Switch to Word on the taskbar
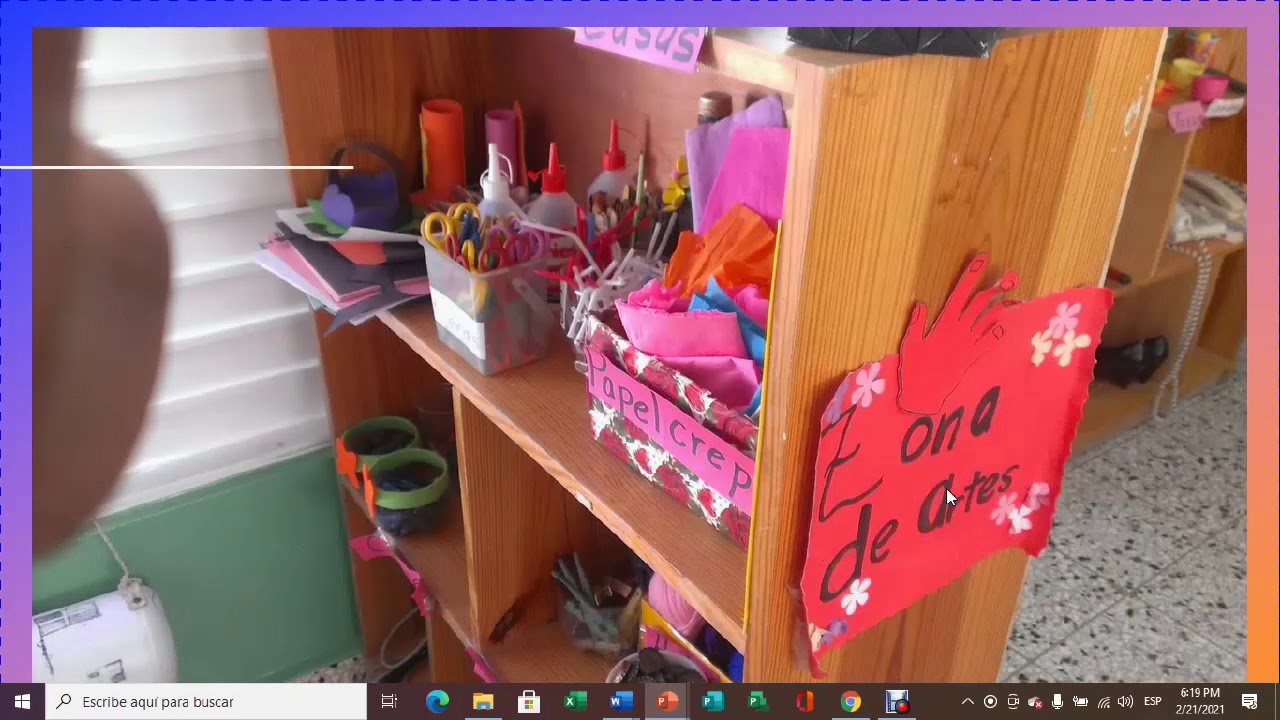This screenshot has width=1280, height=720. [x=621, y=702]
